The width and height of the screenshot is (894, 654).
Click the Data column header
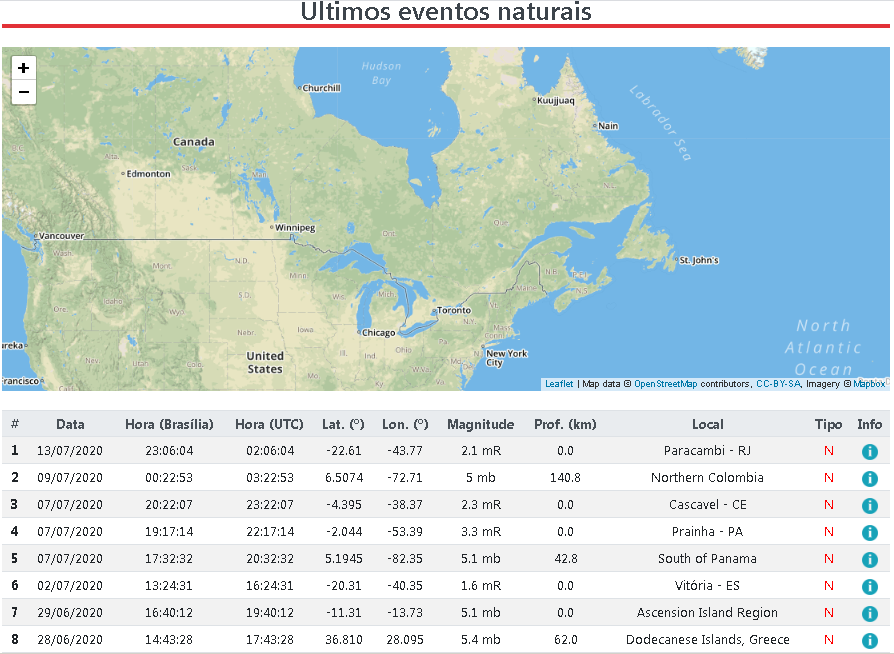[x=70, y=424]
